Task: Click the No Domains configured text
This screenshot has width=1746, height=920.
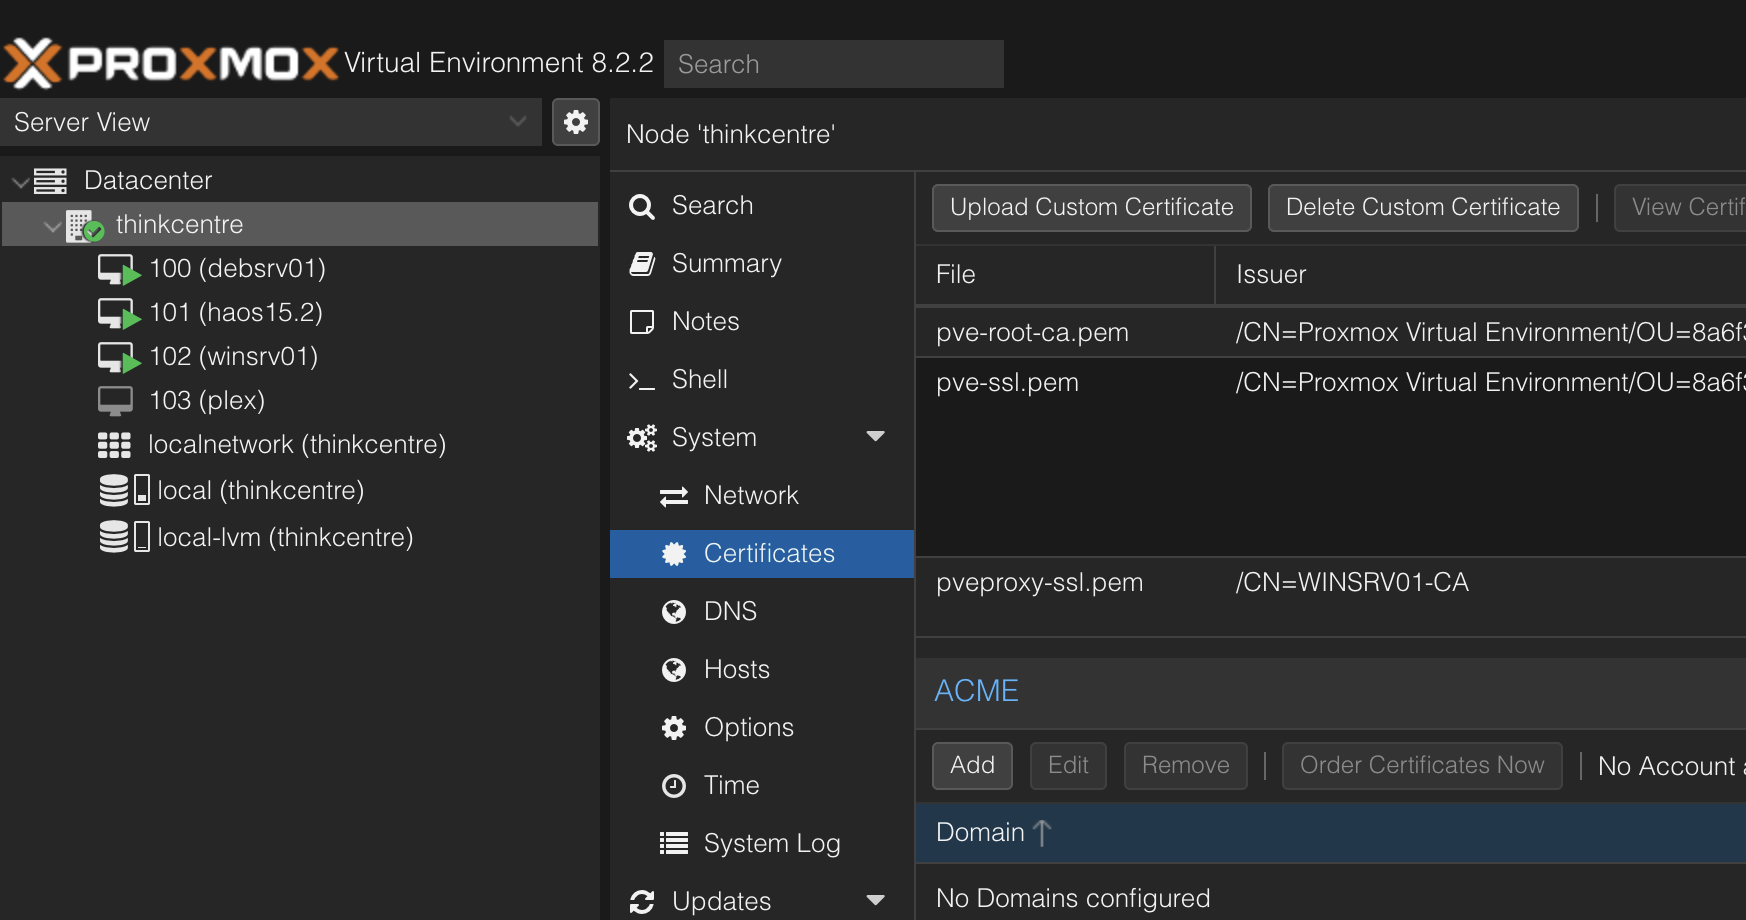Action: [x=1073, y=899]
